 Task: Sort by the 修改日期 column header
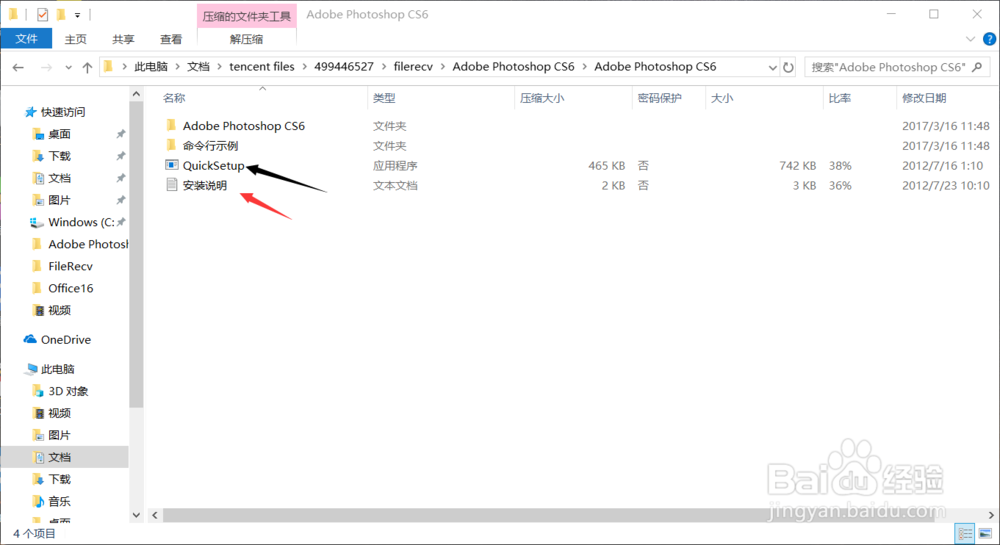[x=924, y=98]
